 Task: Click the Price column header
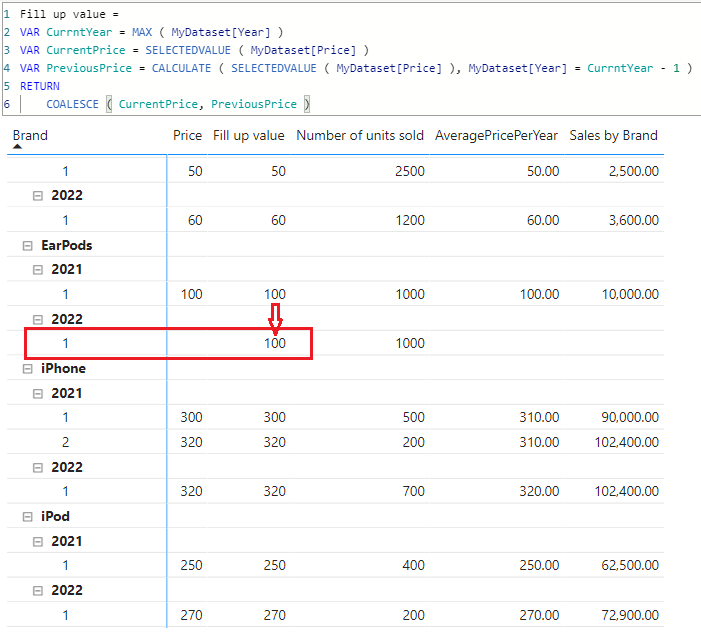point(187,135)
